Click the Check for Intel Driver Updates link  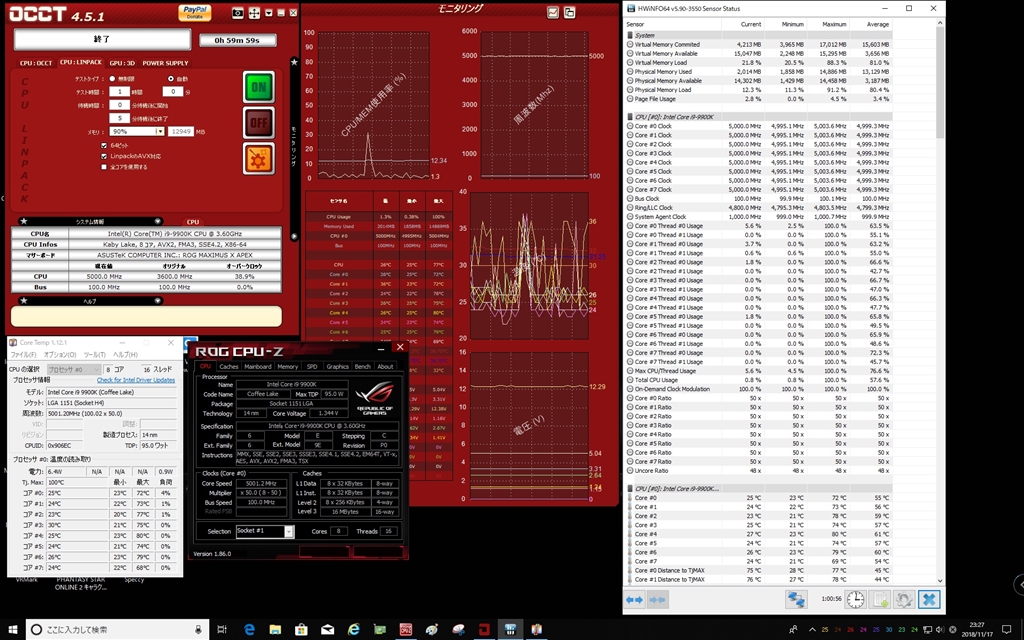pos(136,380)
